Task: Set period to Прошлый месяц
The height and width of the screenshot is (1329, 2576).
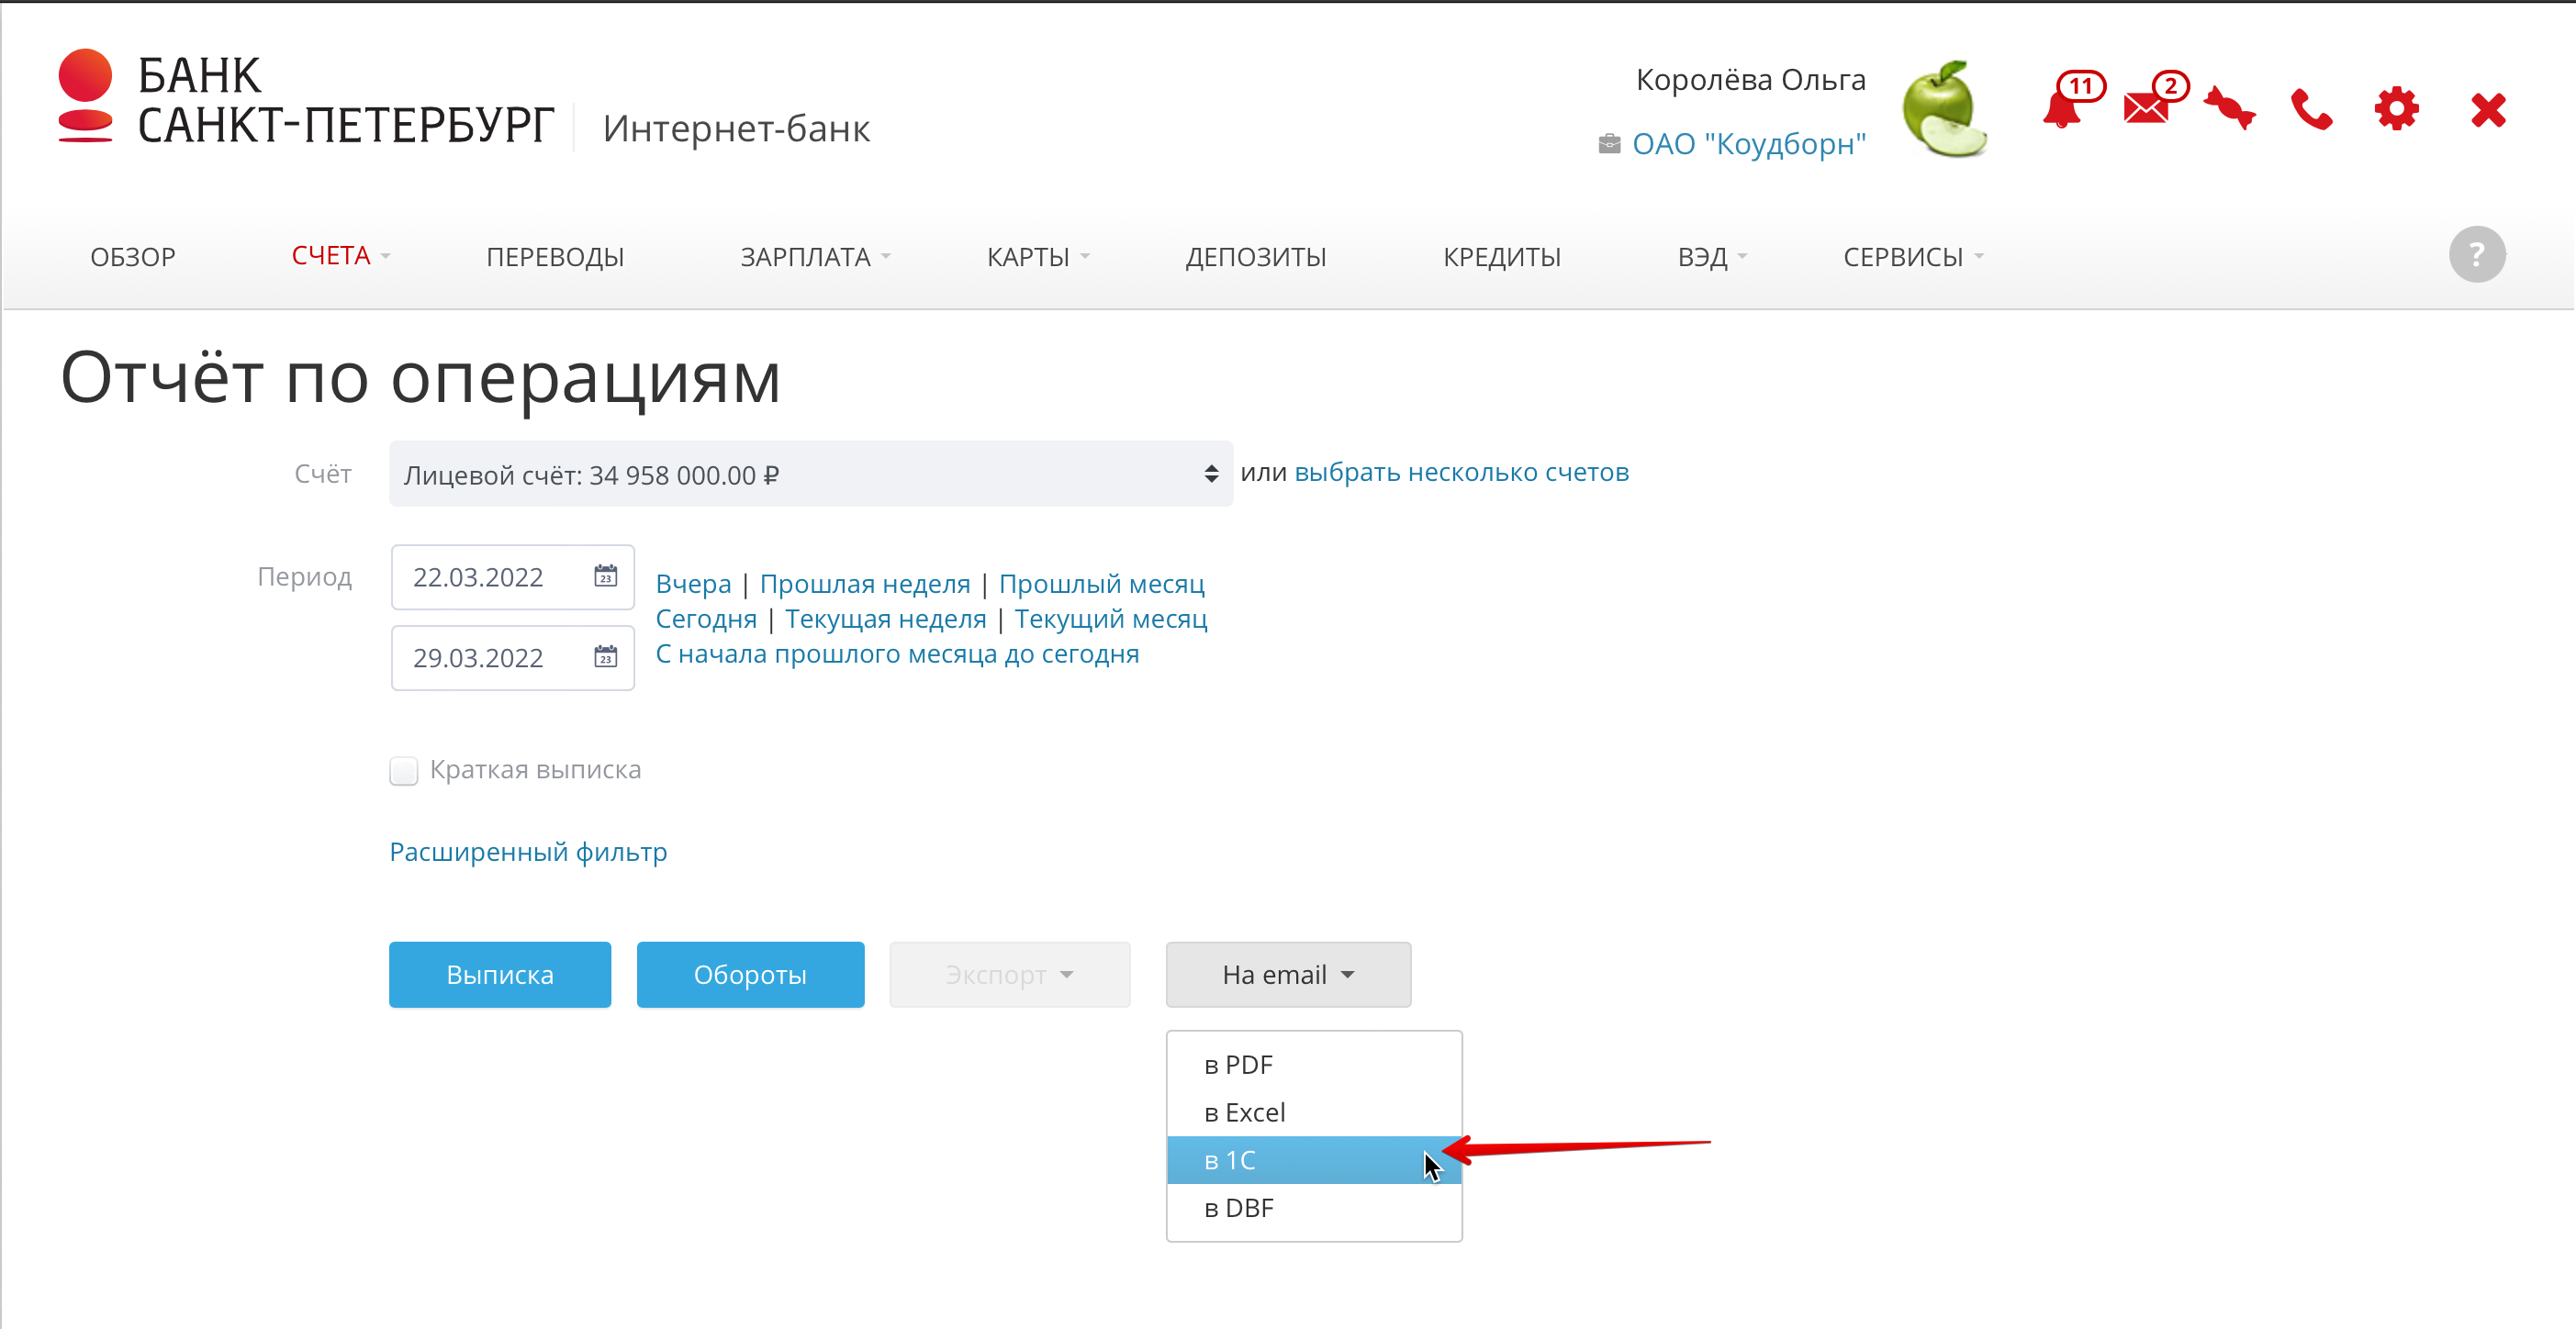Action: pos(1102,584)
